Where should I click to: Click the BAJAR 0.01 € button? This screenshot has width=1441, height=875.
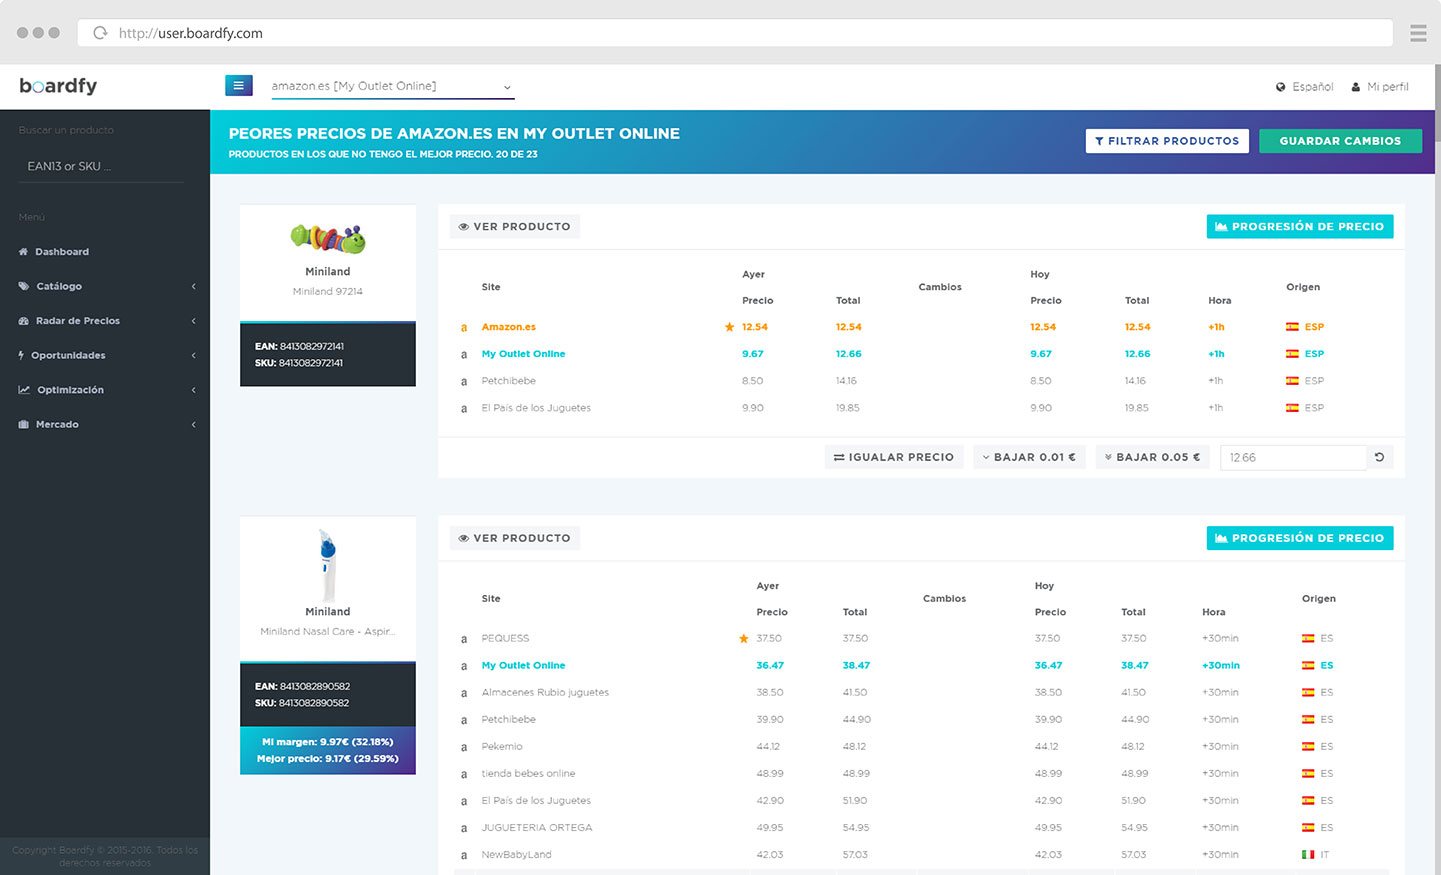tap(1029, 457)
